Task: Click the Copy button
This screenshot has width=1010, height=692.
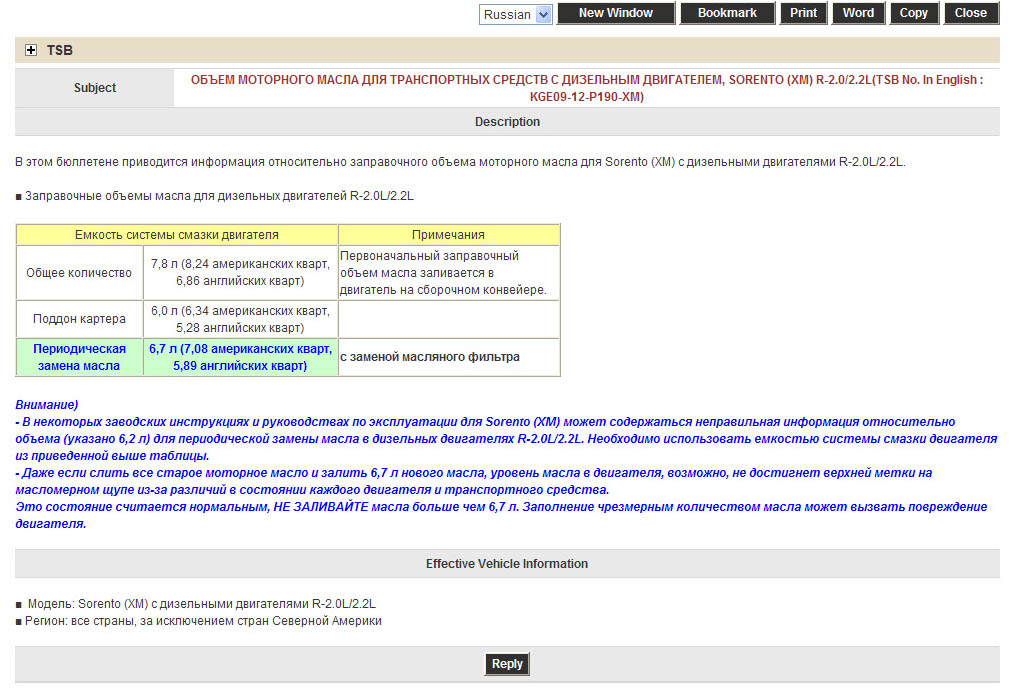Action: coord(913,13)
